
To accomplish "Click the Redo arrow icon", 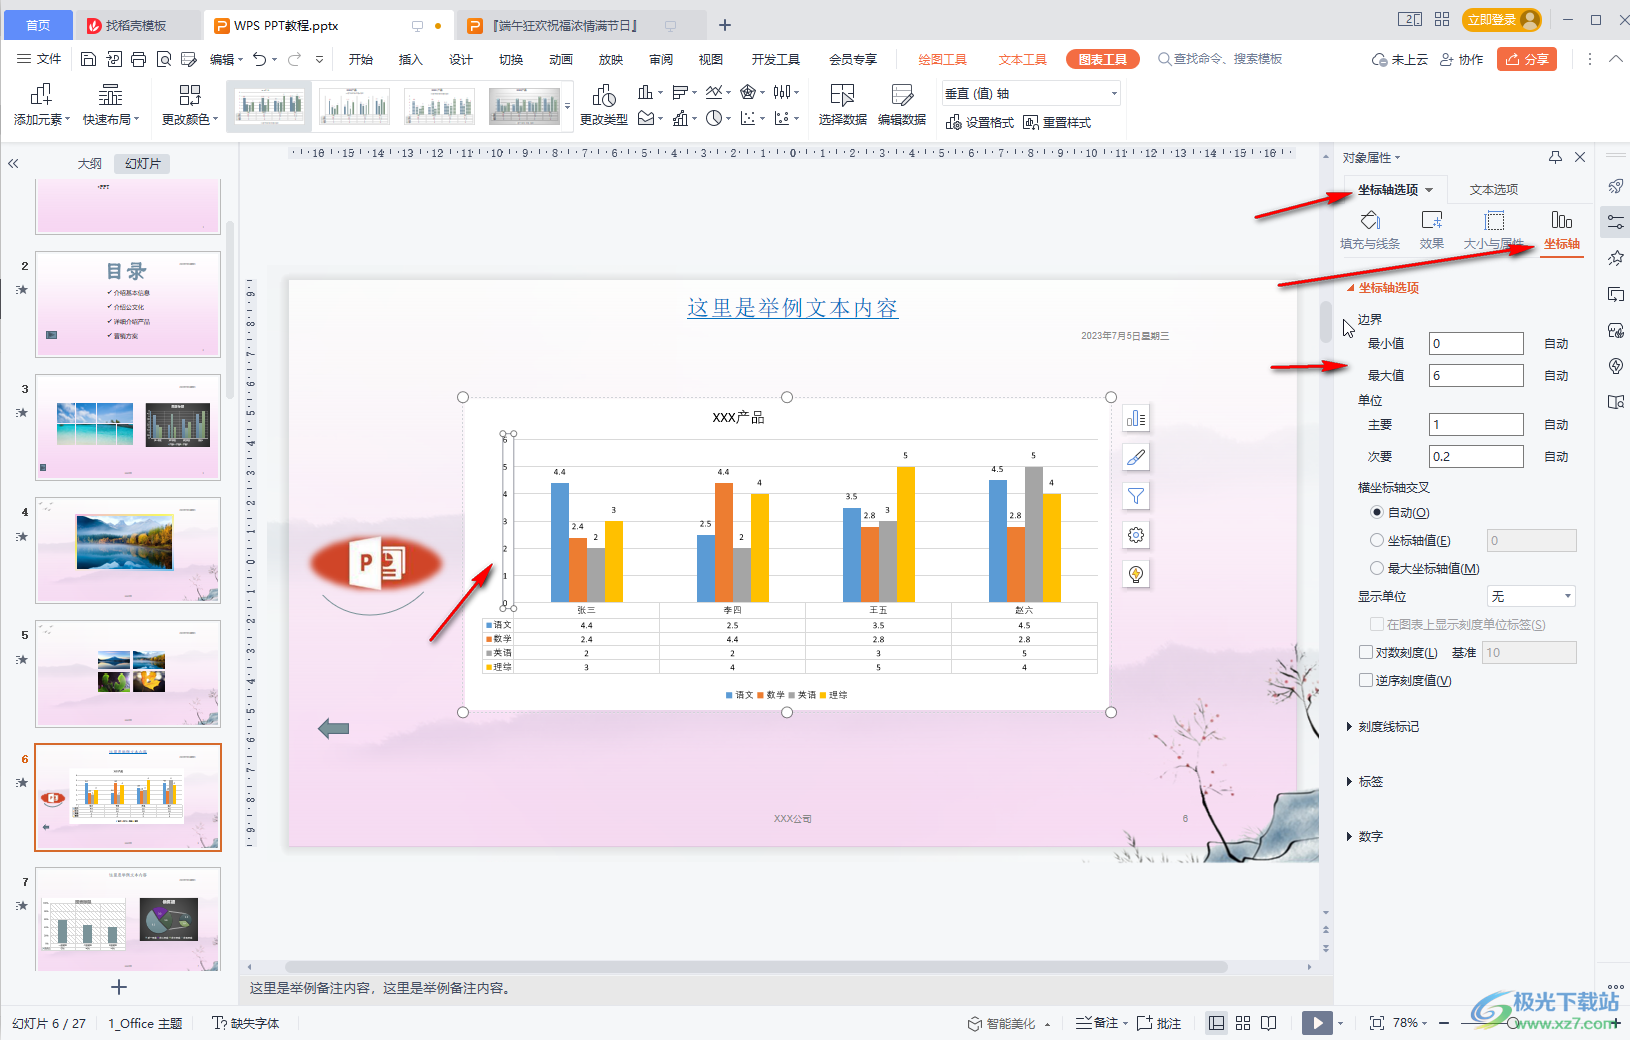I will [294, 59].
